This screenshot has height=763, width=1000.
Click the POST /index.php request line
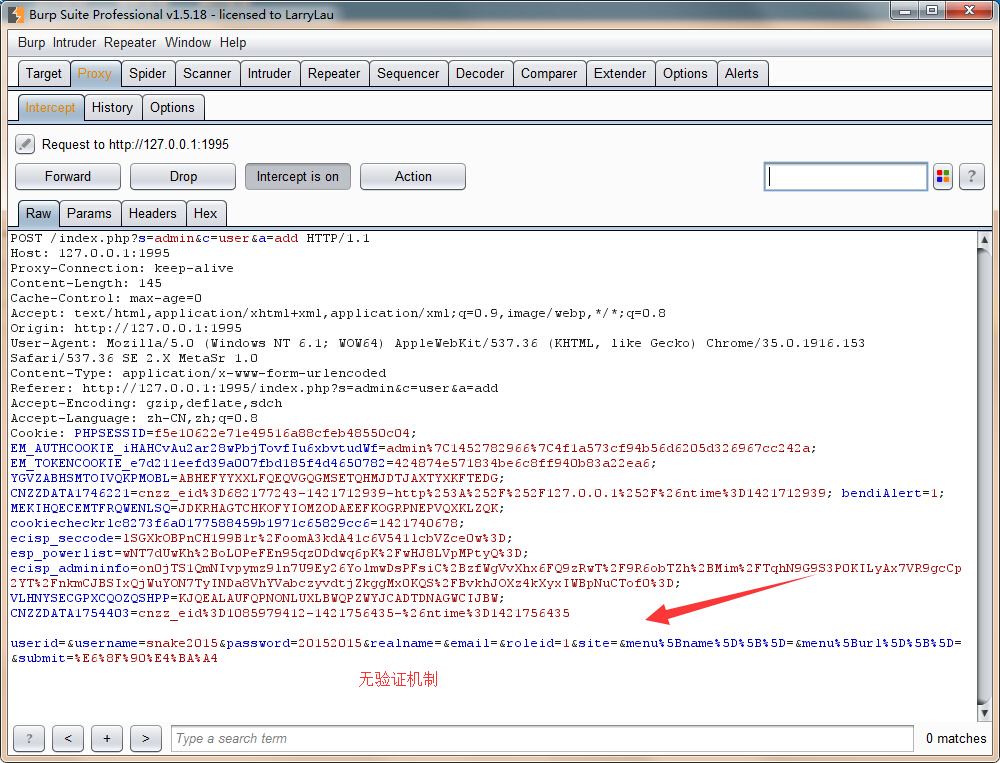point(190,238)
